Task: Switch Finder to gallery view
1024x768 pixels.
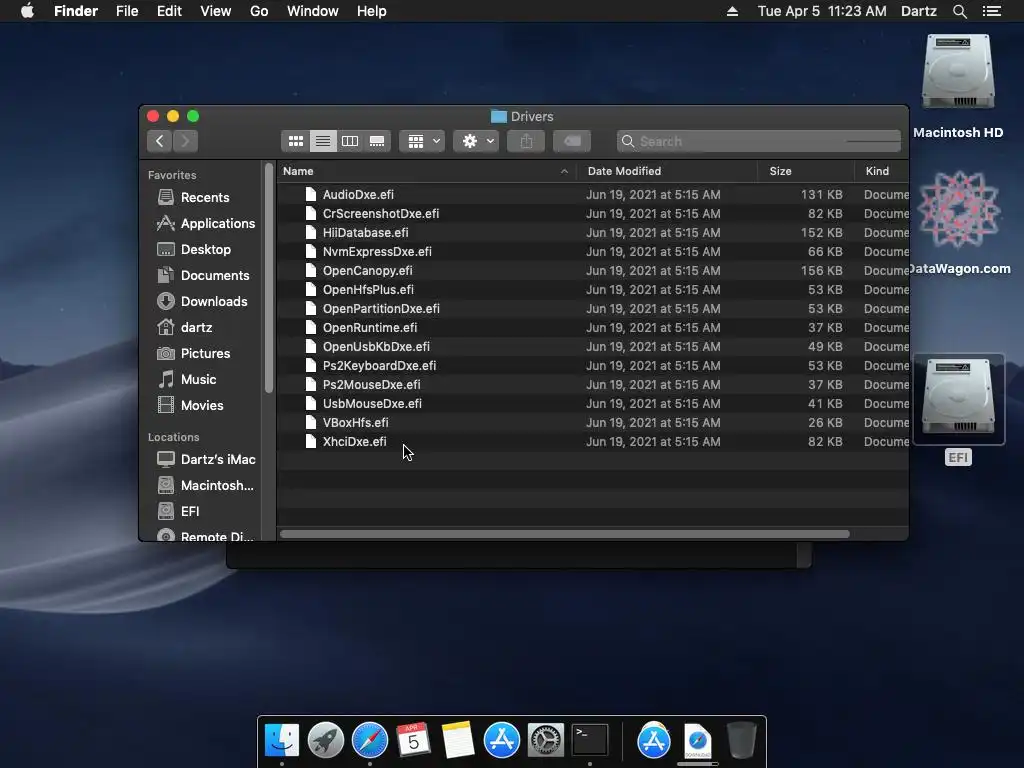Action: (x=377, y=141)
